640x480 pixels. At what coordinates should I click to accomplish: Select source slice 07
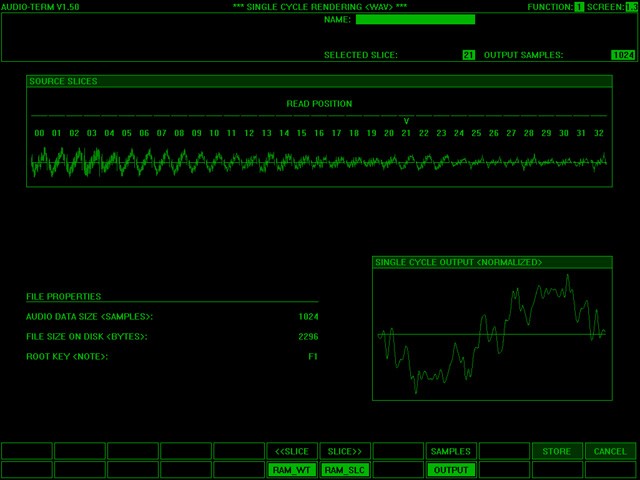(x=162, y=133)
